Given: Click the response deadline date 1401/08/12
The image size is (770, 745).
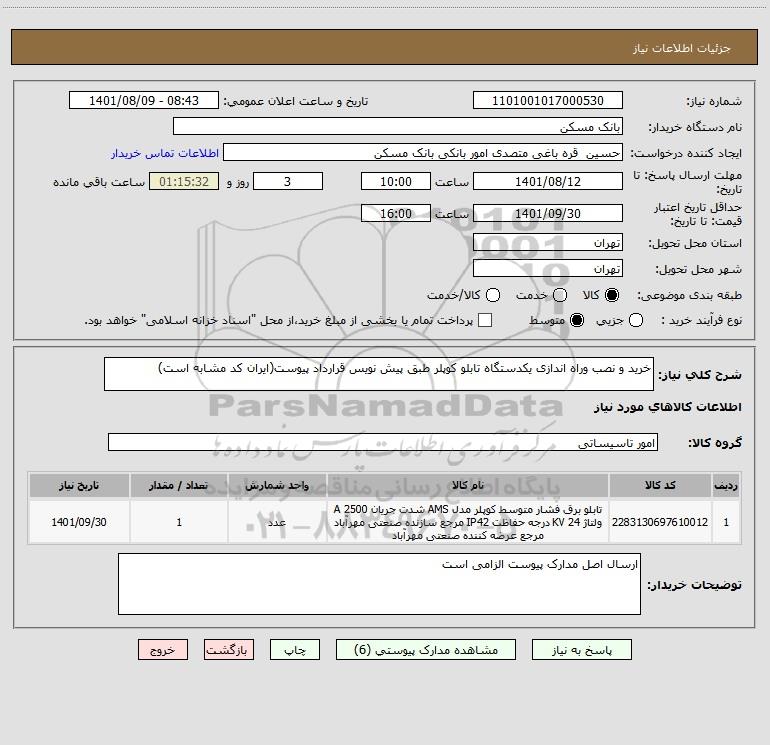Looking at the screenshot, I should (548, 181).
